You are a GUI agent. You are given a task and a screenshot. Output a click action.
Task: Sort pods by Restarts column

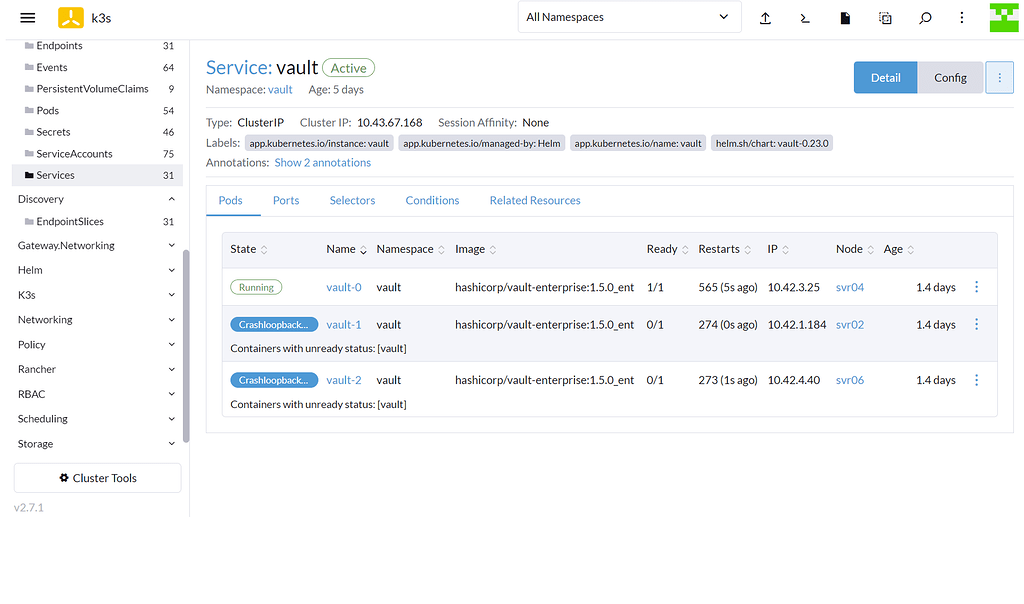click(724, 249)
